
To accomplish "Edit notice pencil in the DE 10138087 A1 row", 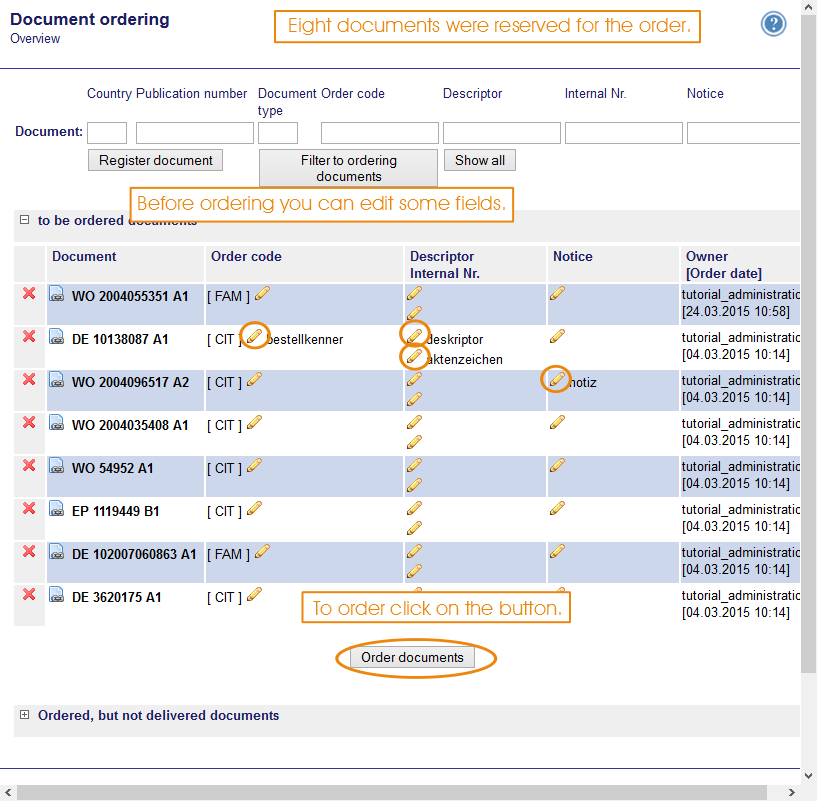I will pyautogui.click(x=557, y=336).
